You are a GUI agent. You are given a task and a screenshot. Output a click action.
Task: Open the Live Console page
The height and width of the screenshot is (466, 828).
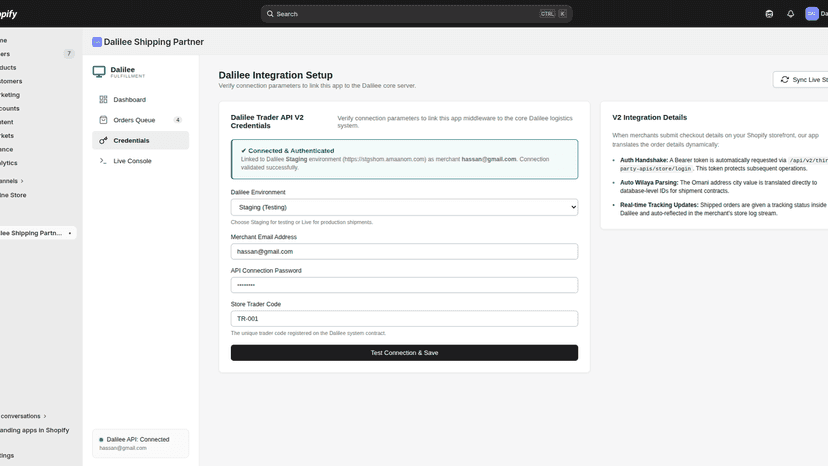tap(140, 161)
